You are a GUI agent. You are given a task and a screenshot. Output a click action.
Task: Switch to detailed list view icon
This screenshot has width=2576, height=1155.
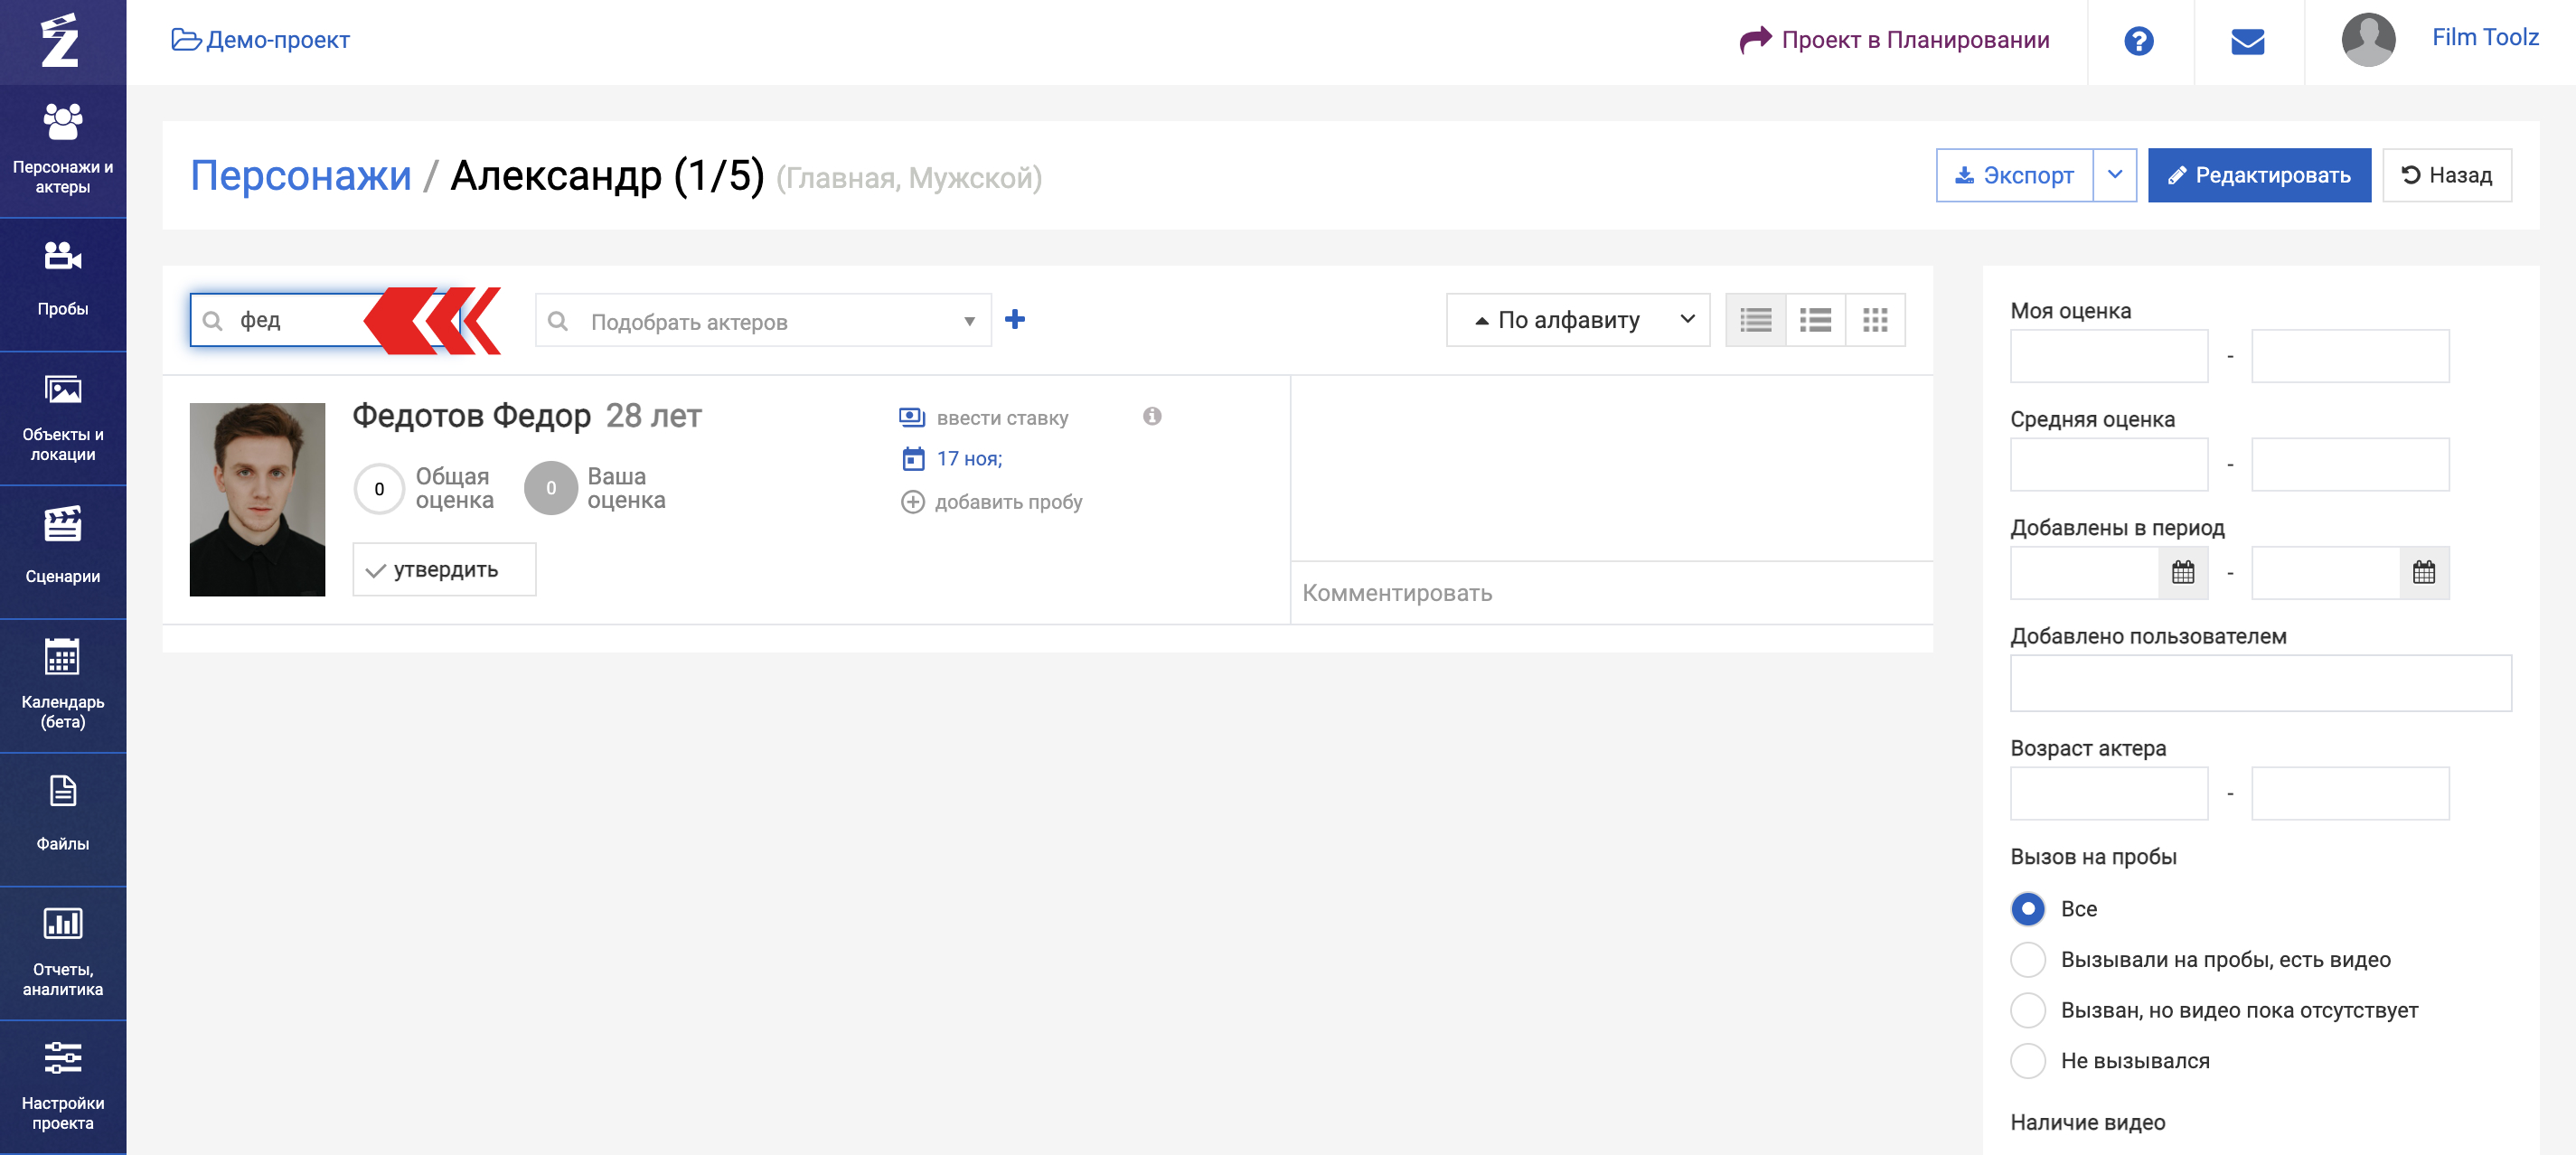pos(1815,320)
